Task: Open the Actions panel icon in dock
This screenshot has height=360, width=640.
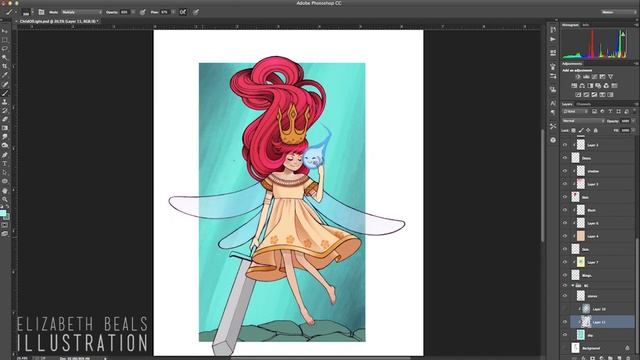Action: pyautogui.click(x=553, y=39)
